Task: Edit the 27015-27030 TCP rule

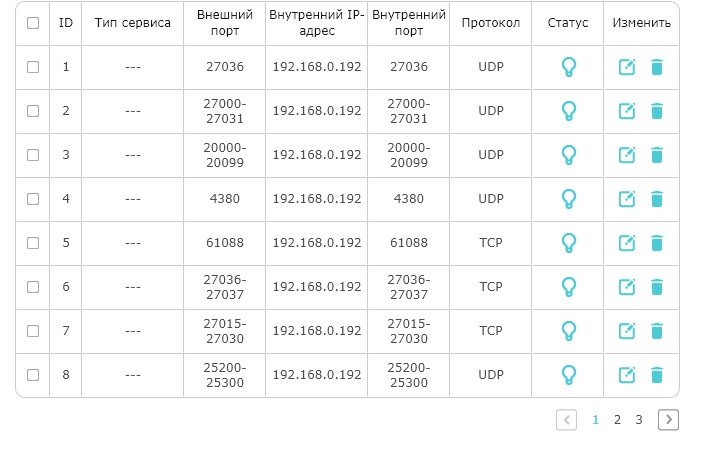Action: (x=627, y=331)
